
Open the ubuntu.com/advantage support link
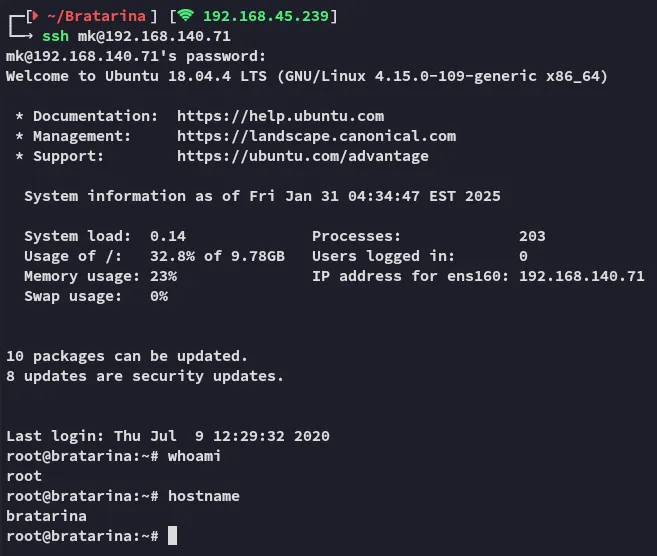pos(302,156)
